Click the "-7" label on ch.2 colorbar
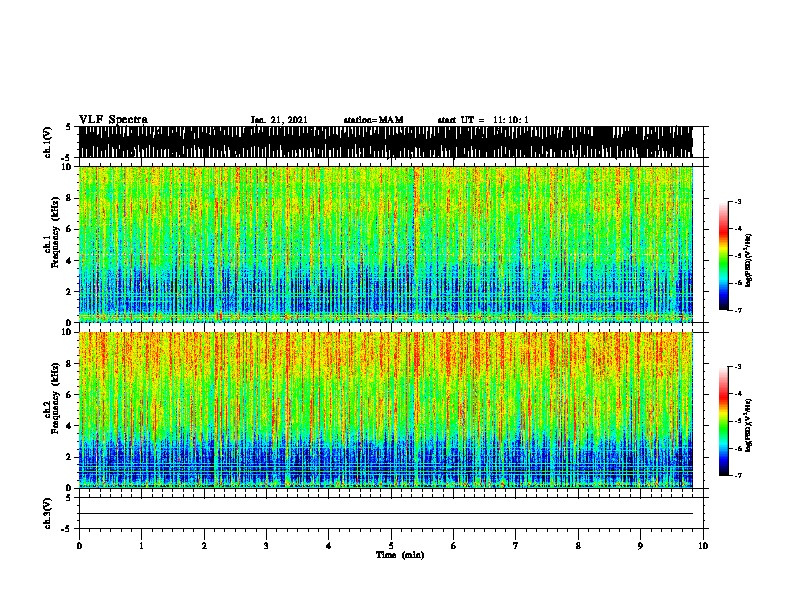 [738, 475]
